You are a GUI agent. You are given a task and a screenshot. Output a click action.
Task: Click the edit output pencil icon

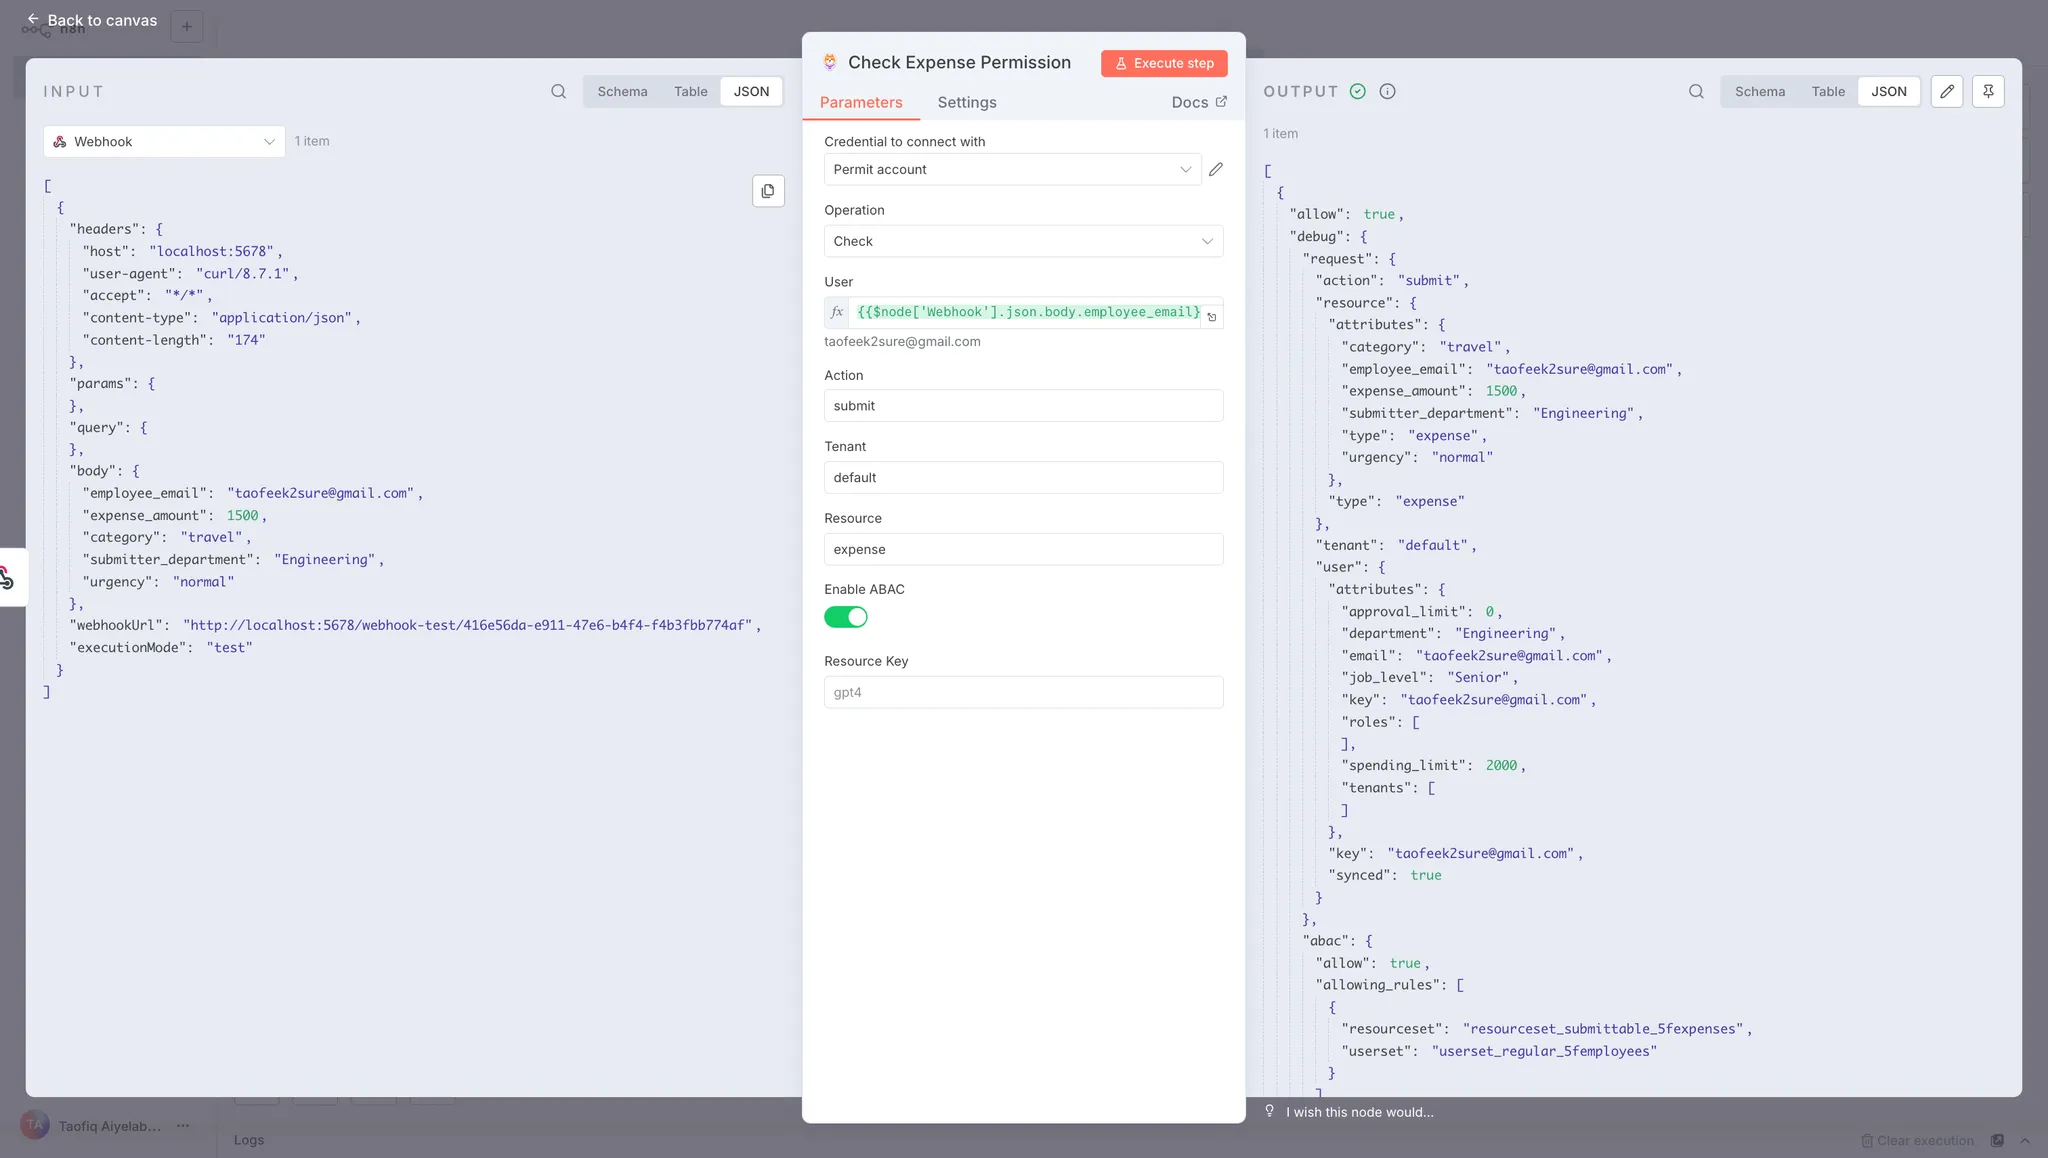pyautogui.click(x=1946, y=91)
